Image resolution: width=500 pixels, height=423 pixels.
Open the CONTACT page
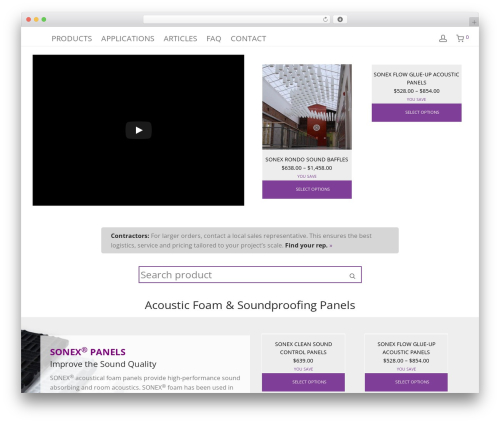pos(248,39)
